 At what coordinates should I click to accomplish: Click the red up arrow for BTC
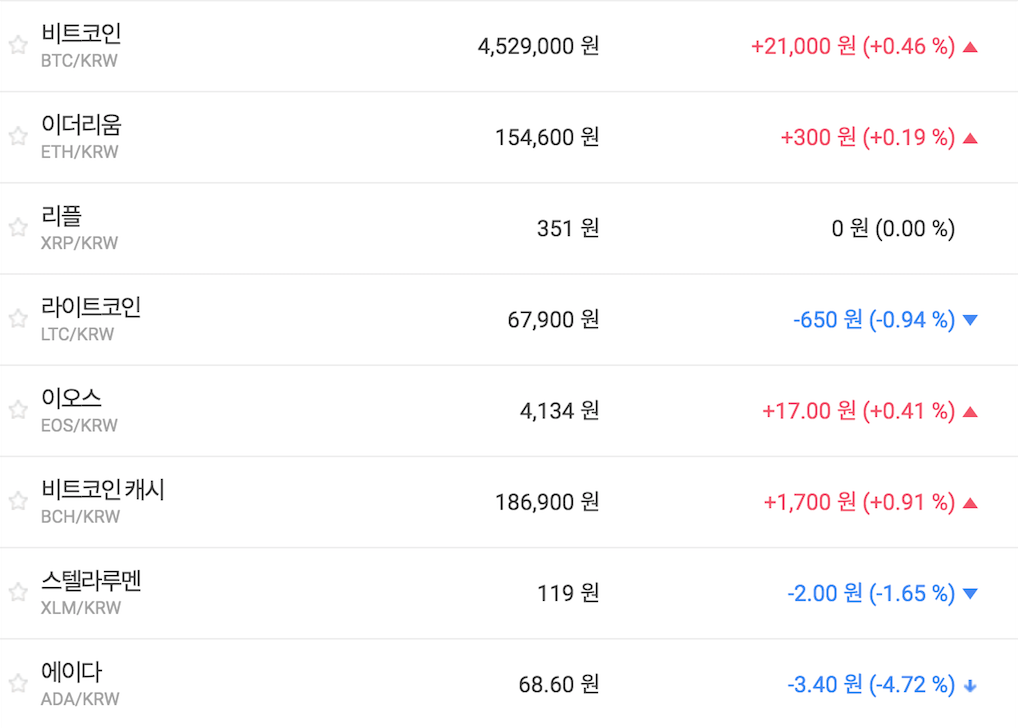(969, 46)
